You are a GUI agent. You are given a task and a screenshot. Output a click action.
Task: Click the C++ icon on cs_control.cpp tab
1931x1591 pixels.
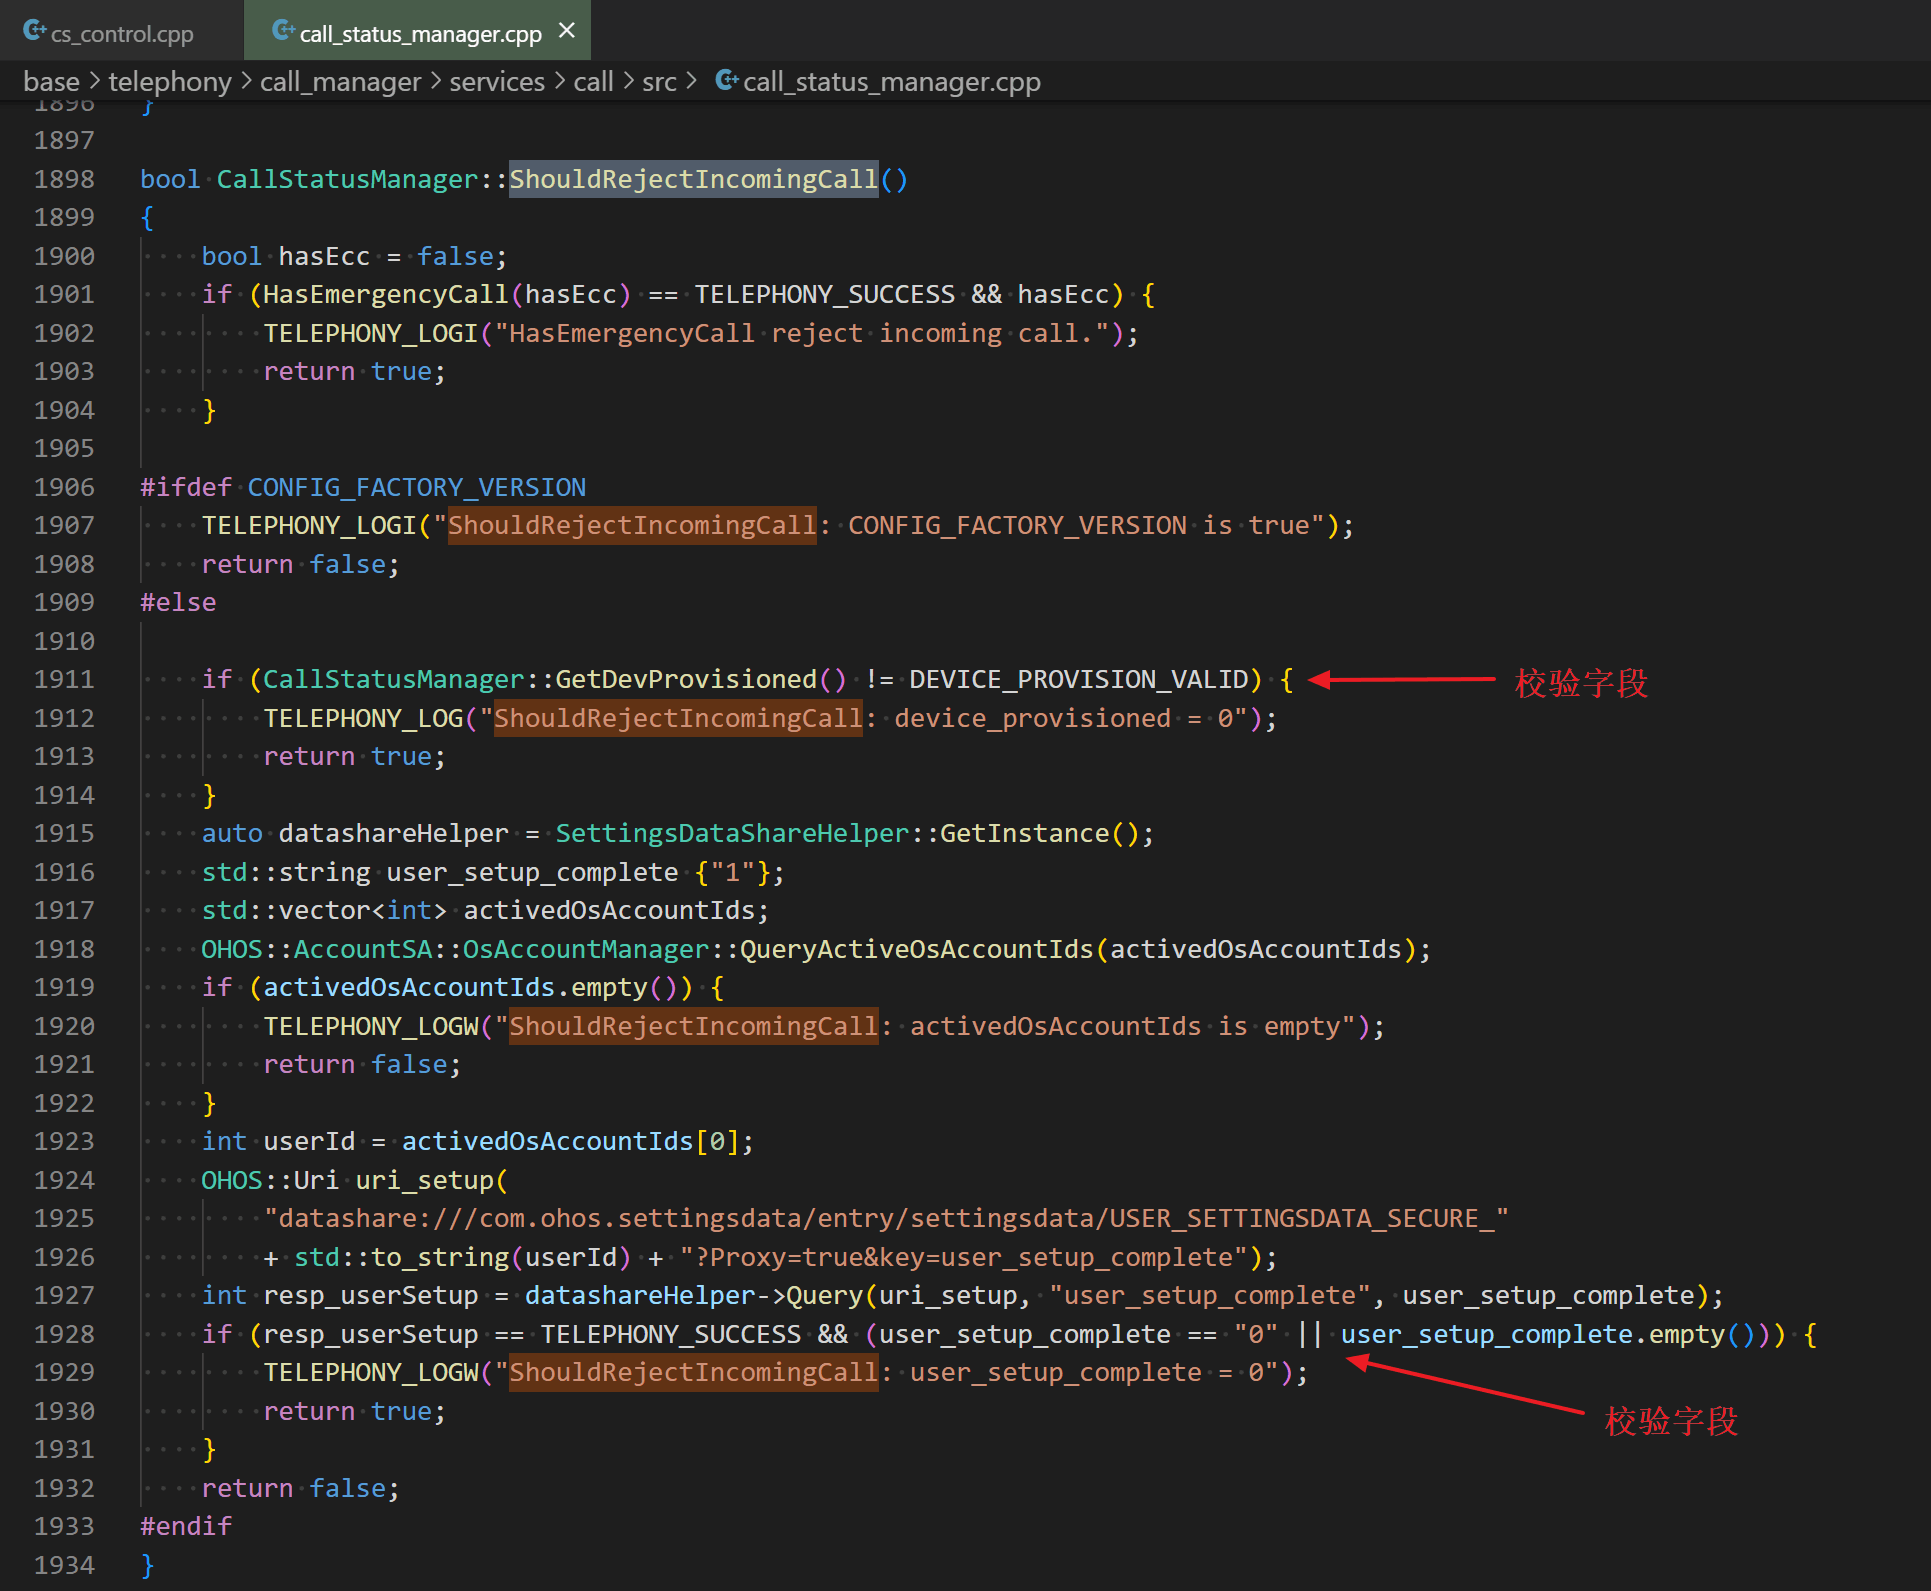(x=34, y=31)
